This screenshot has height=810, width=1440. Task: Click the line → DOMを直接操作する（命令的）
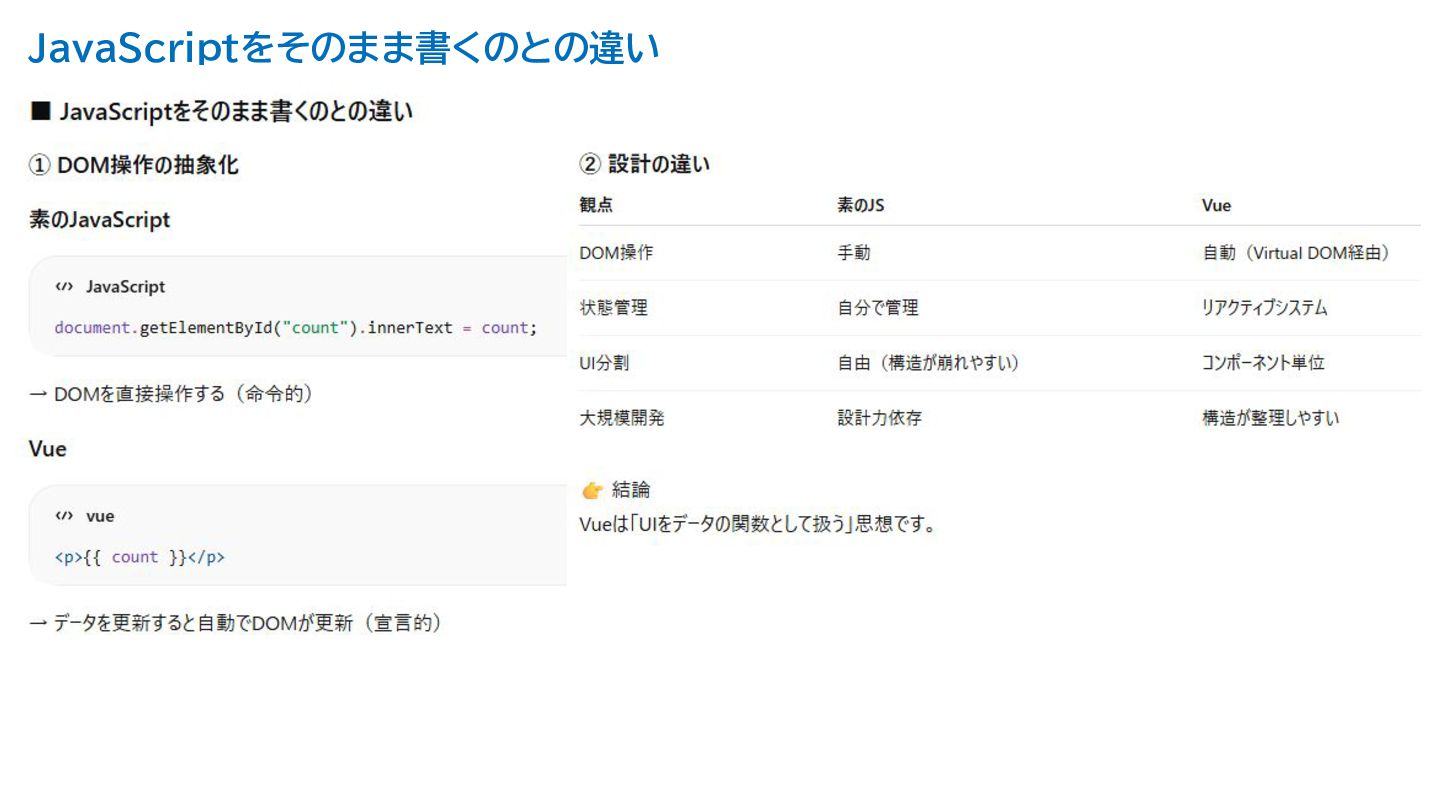coord(171,394)
